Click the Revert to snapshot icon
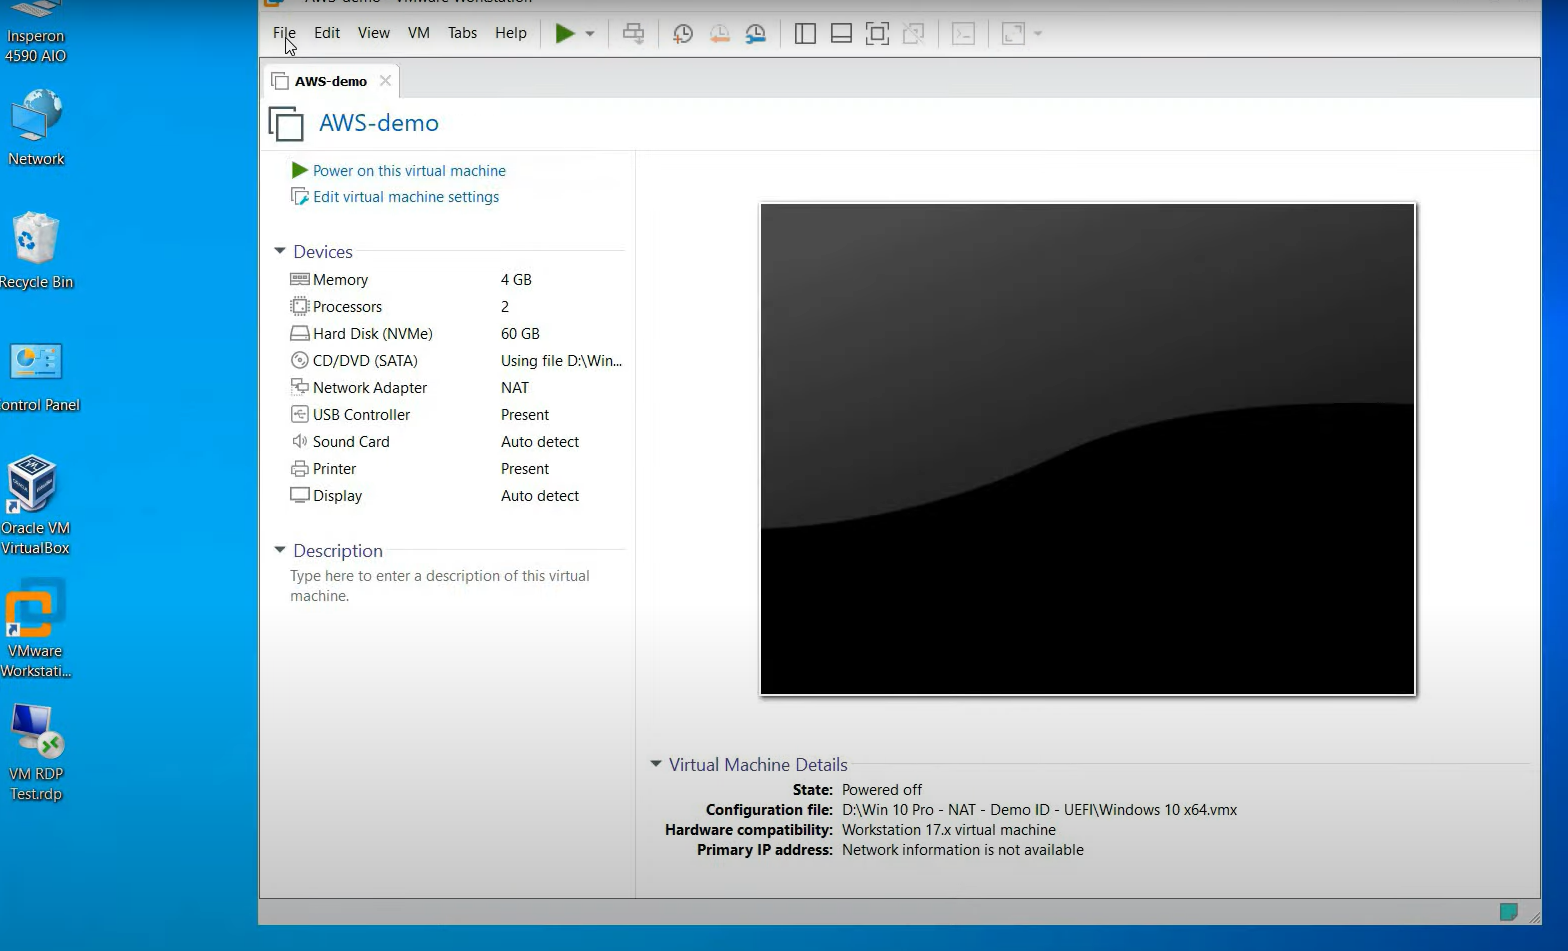 (x=719, y=33)
